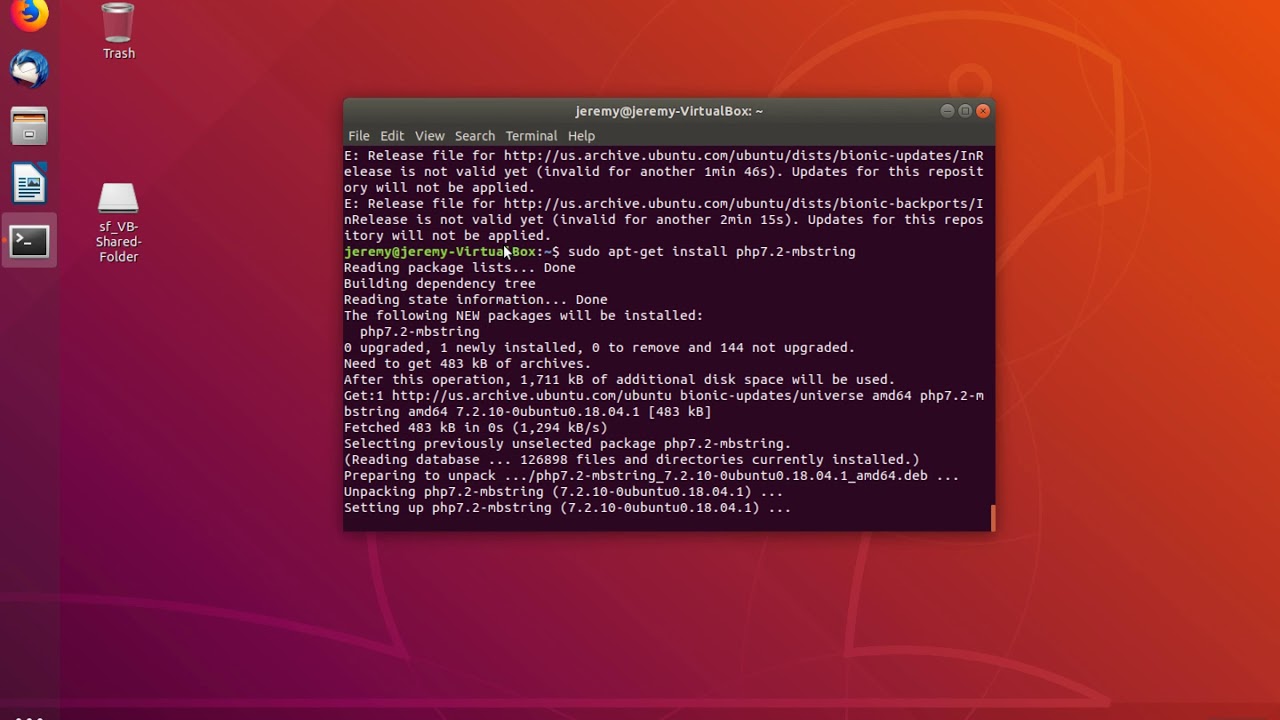This screenshot has height=720, width=1280.
Task: Open the Edit menu in Terminal
Action: pyautogui.click(x=392, y=136)
